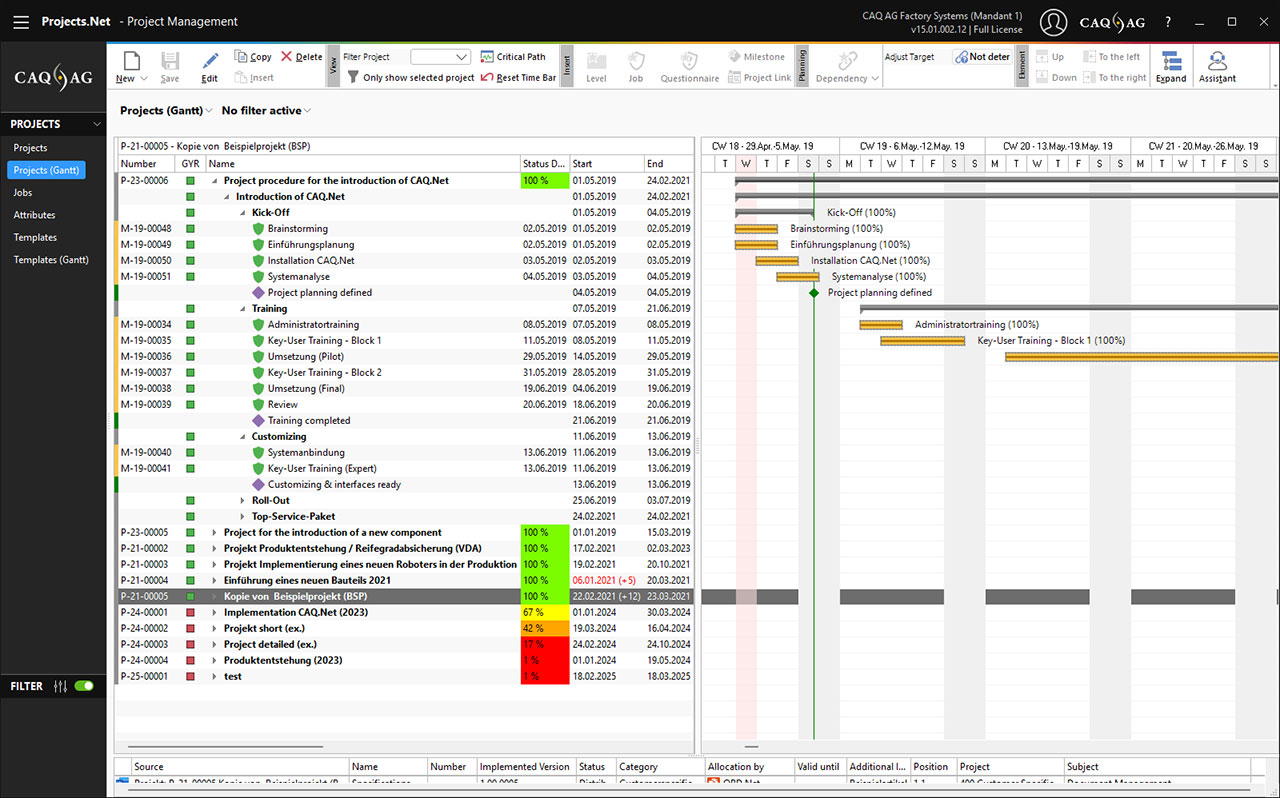The image size is (1280, 798).
Task: Collapse the Training group
Action: (242, 309)
